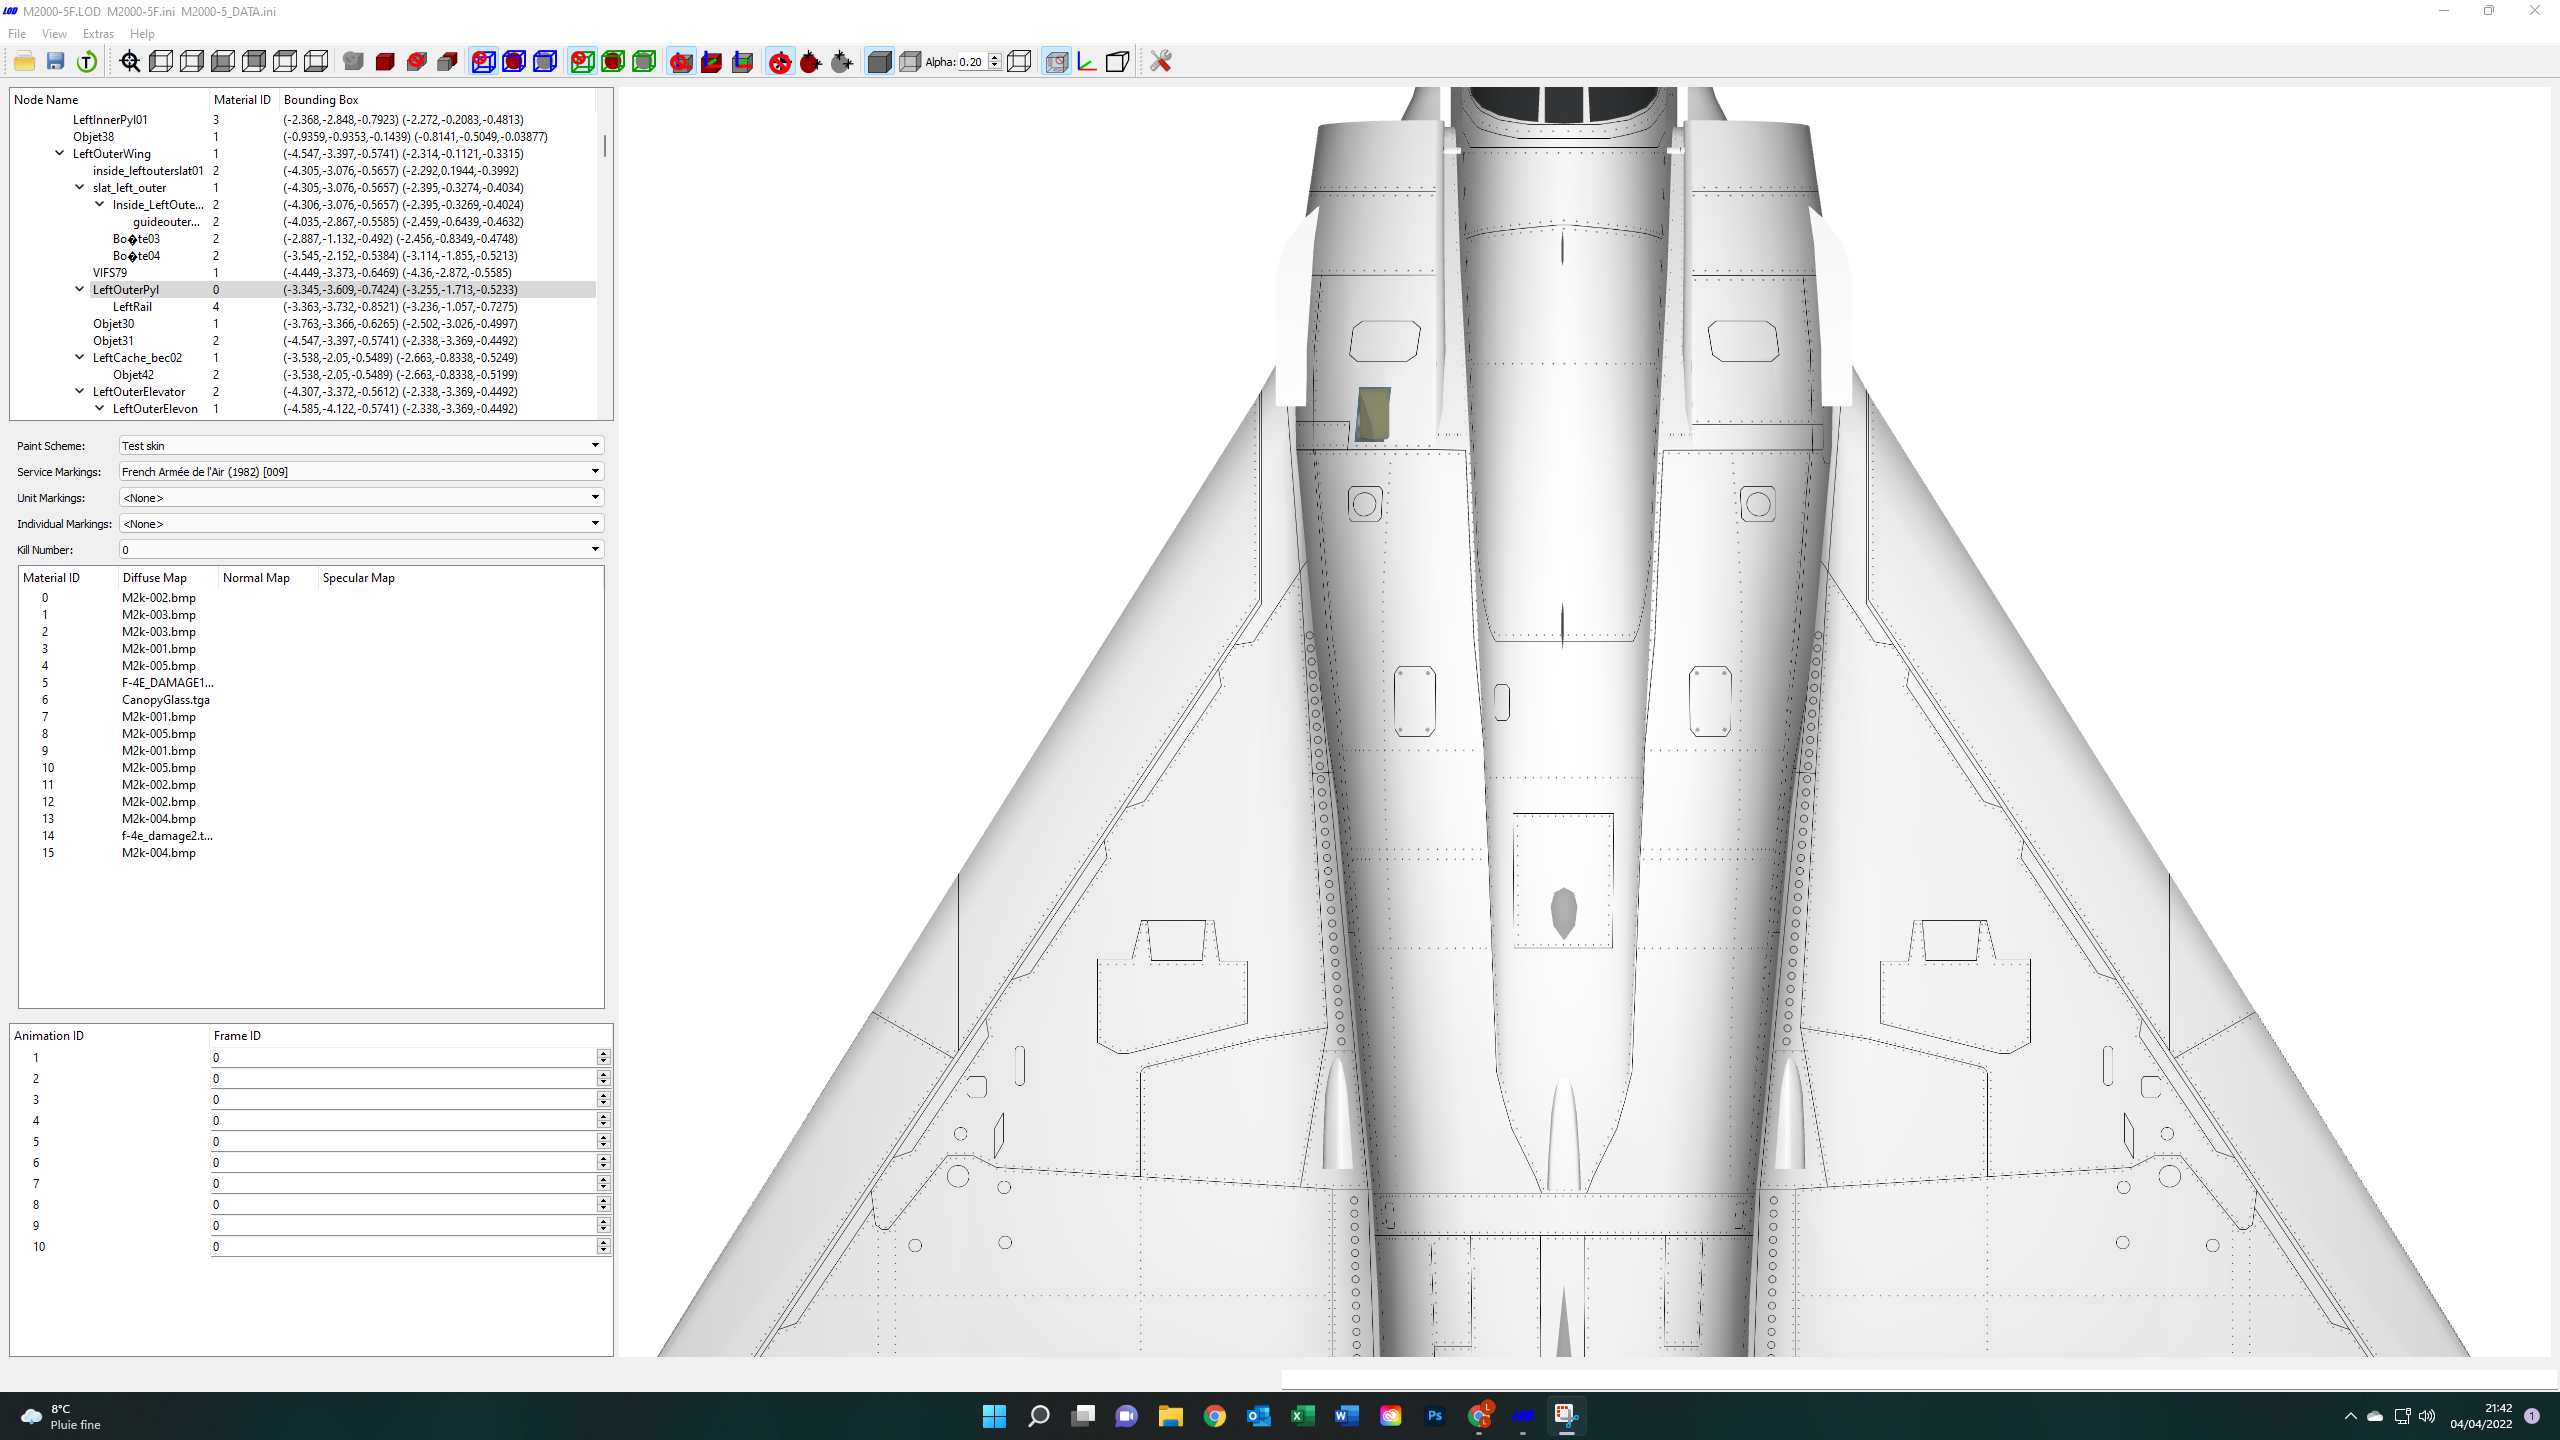Click the zoom to fit magnifier icon
This screenshot has width=2560, height=1440.
click(130, 62)
